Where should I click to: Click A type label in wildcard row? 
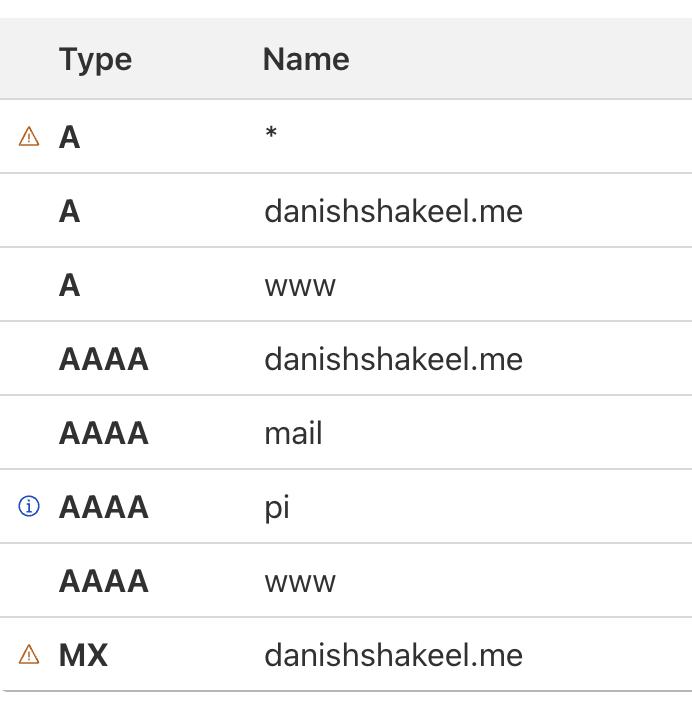click(x=69, y=137)
